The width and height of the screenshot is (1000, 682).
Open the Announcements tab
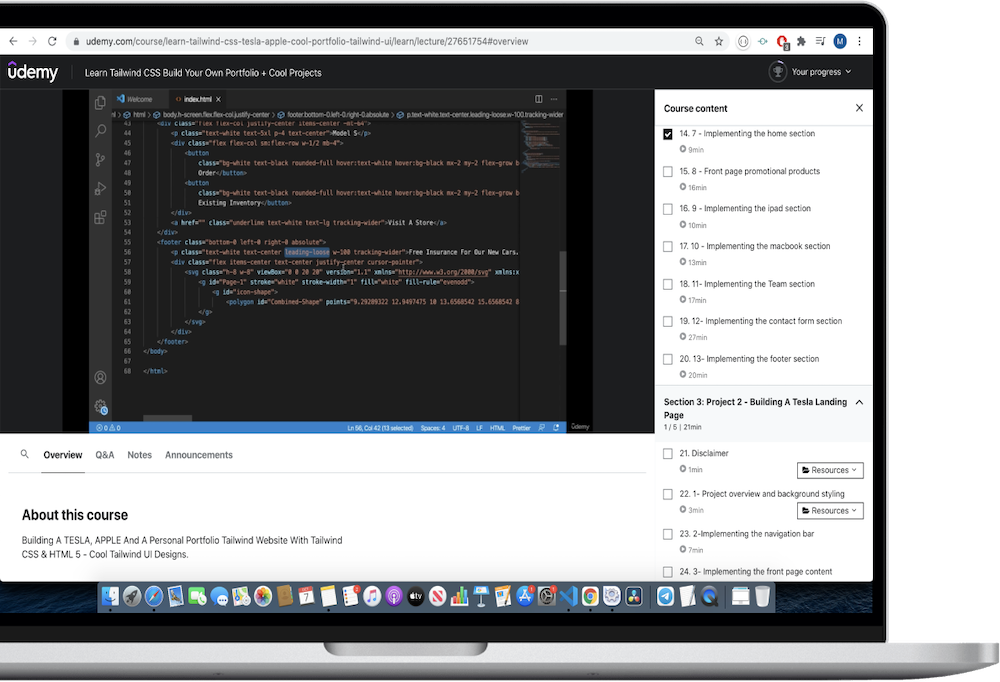199,455
